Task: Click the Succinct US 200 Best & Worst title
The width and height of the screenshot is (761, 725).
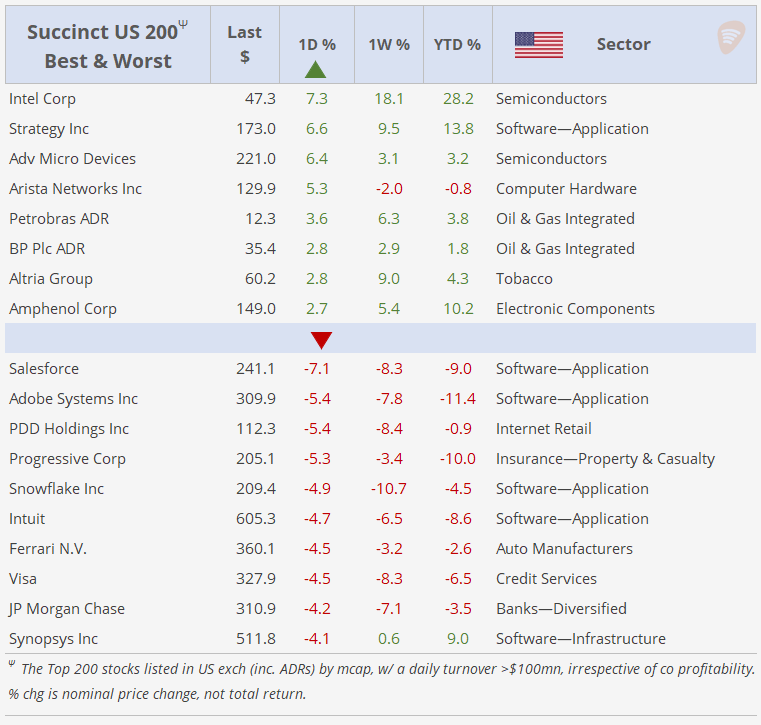Action: 108,46
